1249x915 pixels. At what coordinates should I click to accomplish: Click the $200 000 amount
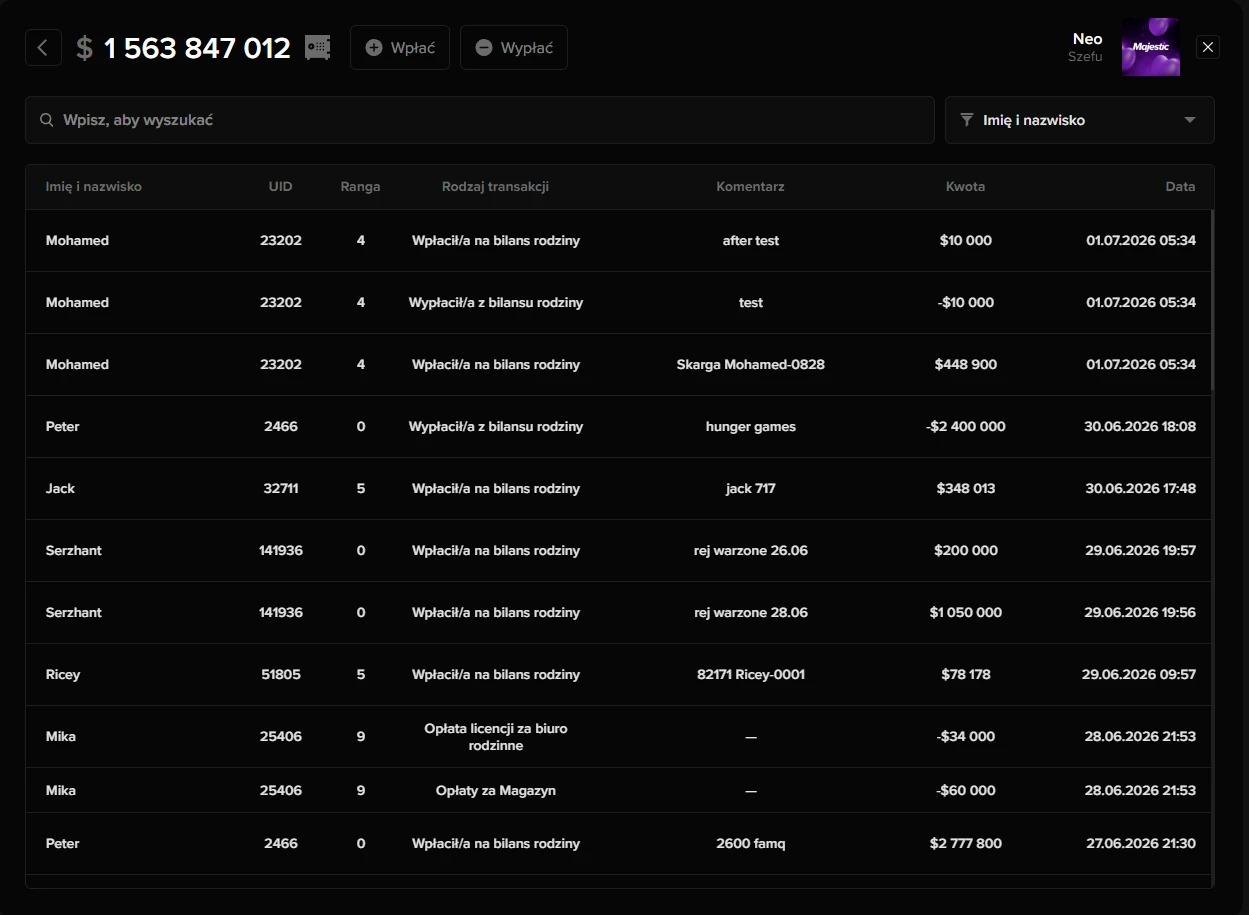pos(966,551)
